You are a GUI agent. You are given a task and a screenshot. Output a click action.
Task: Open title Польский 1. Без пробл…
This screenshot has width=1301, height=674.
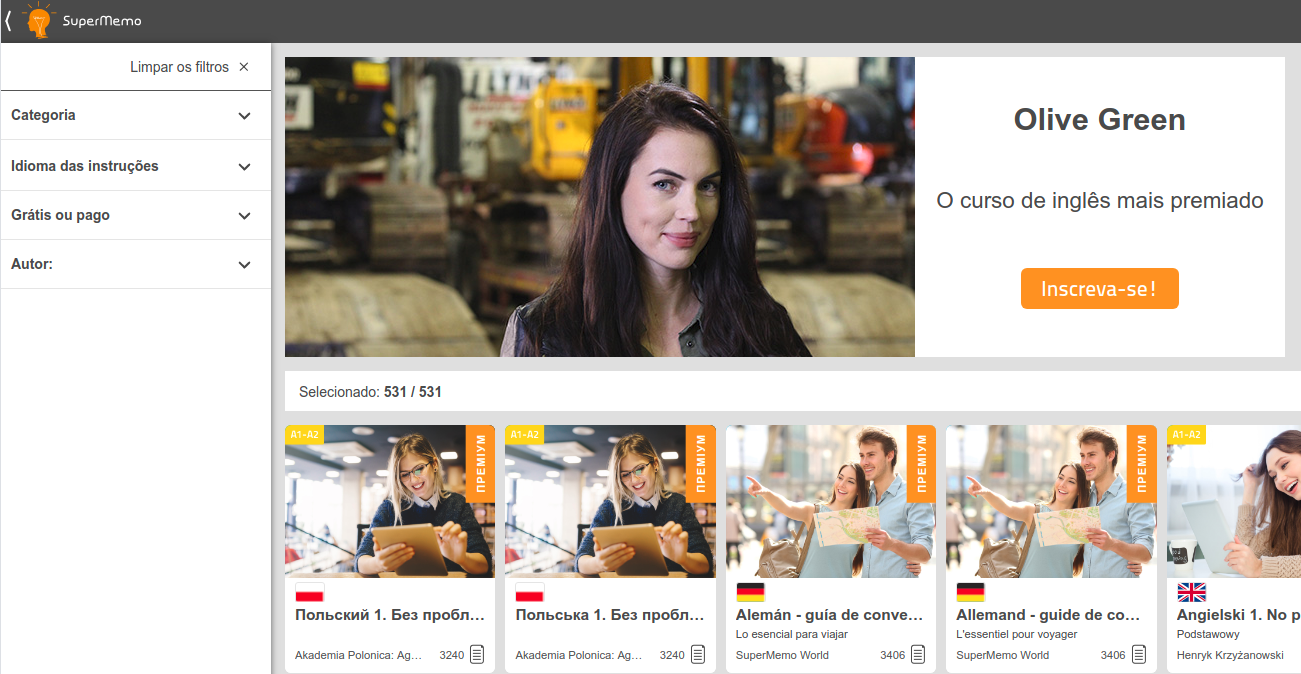click(x=390, y=615)
